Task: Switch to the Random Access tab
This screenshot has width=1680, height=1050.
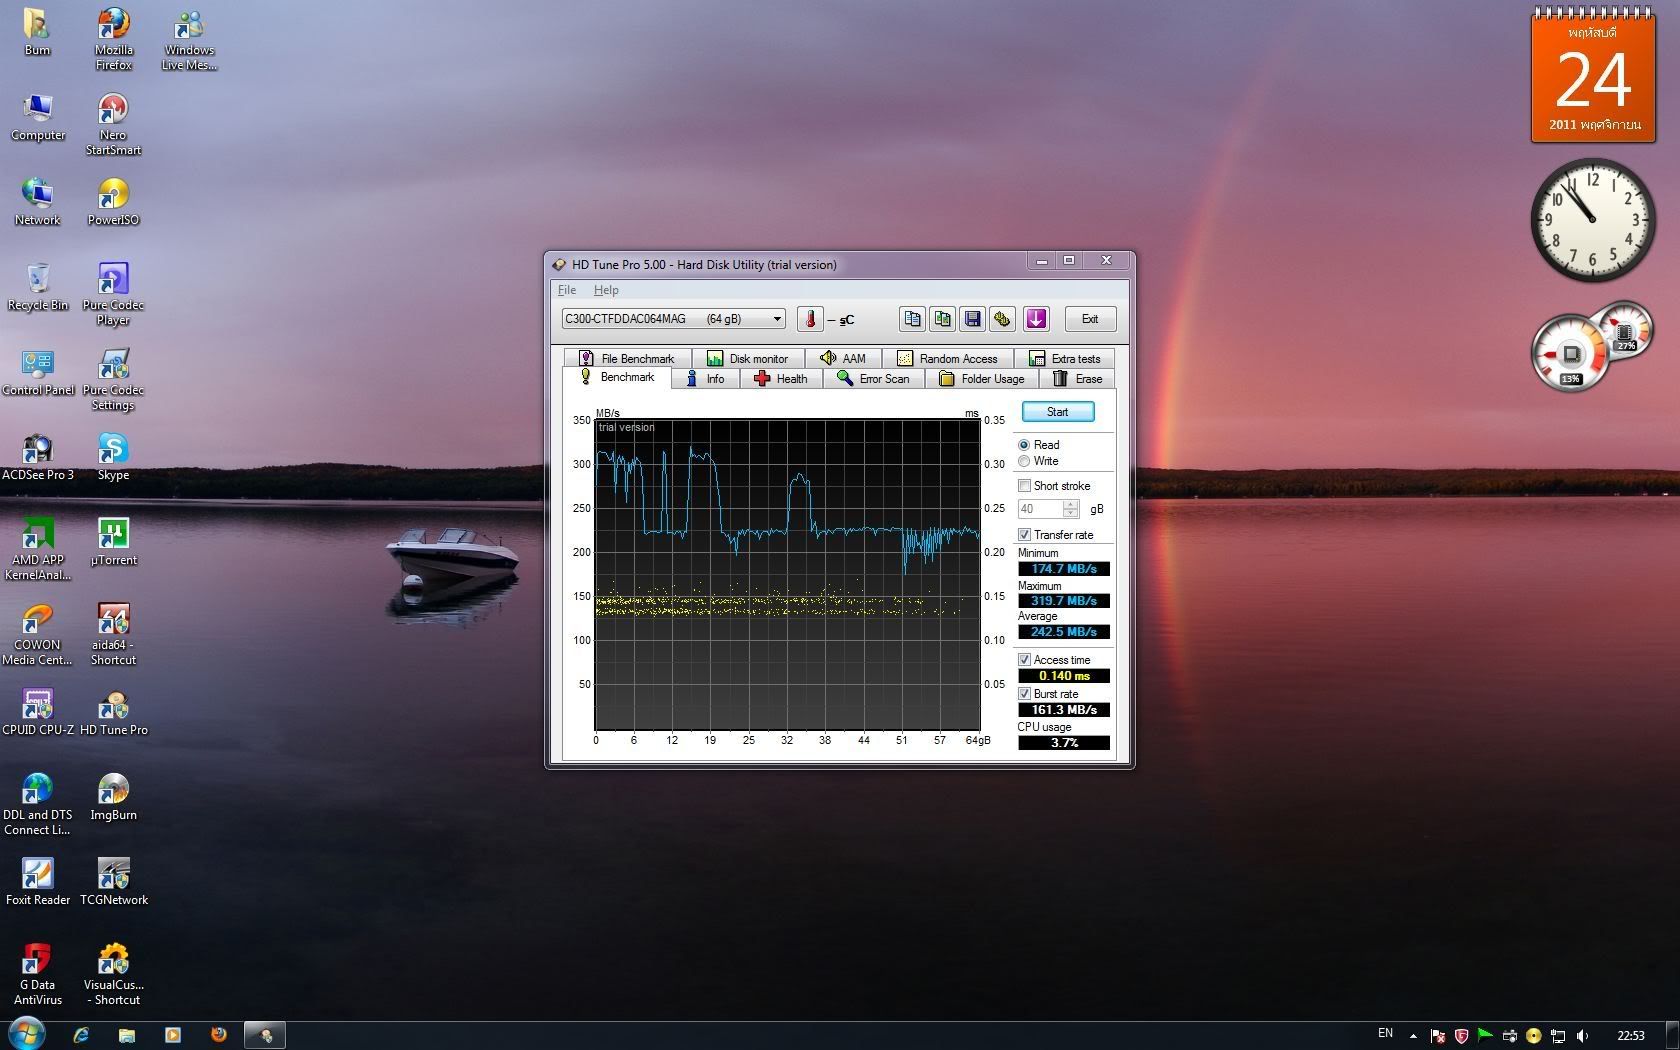Action: coord(948,358)
